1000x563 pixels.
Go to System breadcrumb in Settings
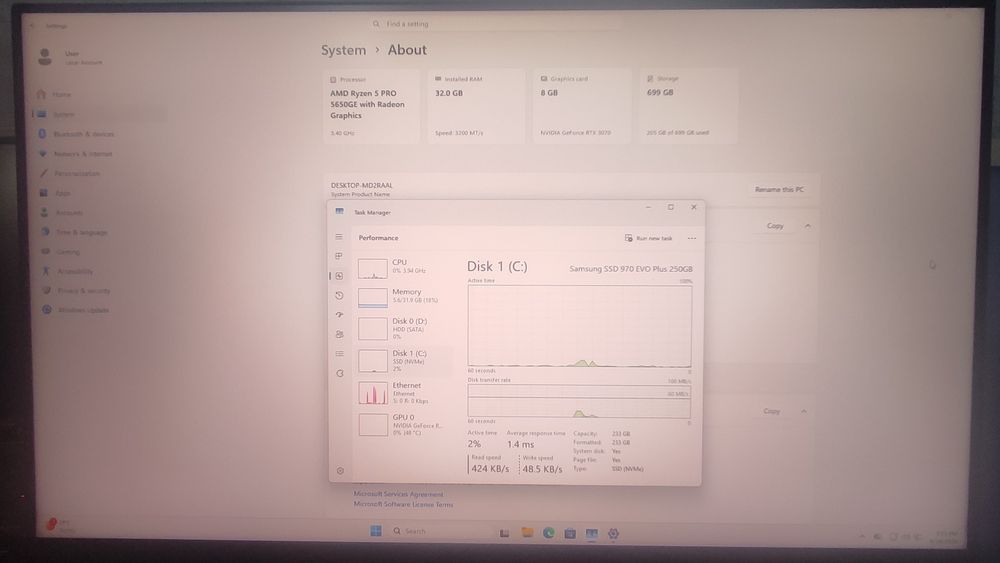[344, 50]
